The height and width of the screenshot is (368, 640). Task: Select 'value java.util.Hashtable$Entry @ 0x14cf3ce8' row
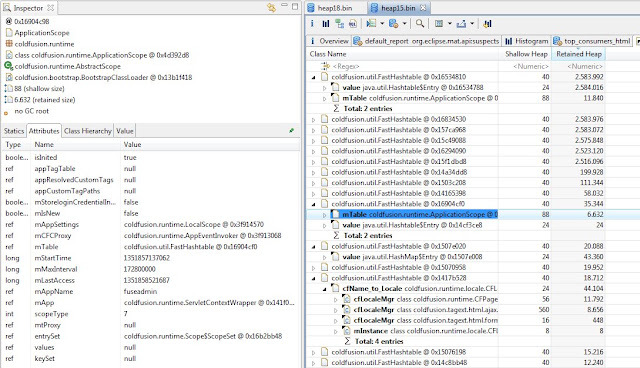coord(455,225)
